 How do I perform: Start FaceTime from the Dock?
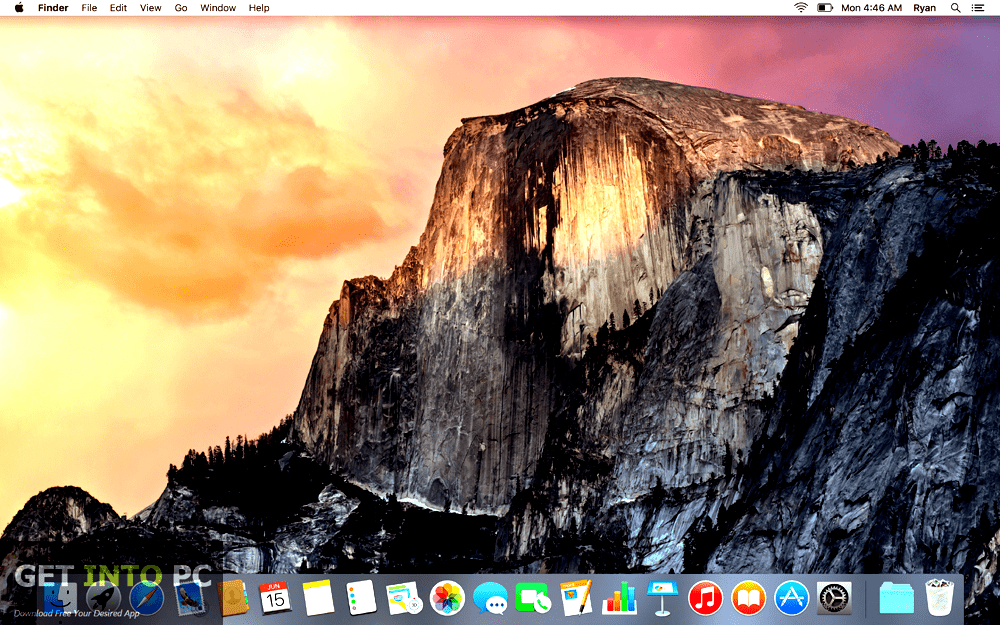click(x=533, y=598)
